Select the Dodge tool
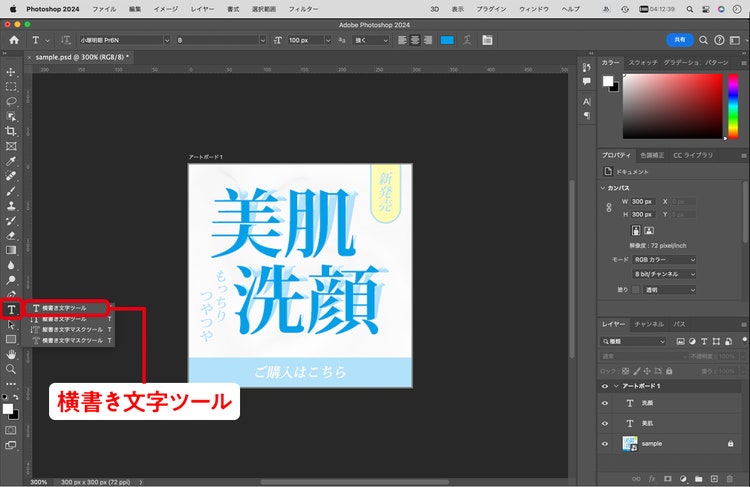Image resolution: width=750 pixels, height=487 pixels. click(11, 280)
